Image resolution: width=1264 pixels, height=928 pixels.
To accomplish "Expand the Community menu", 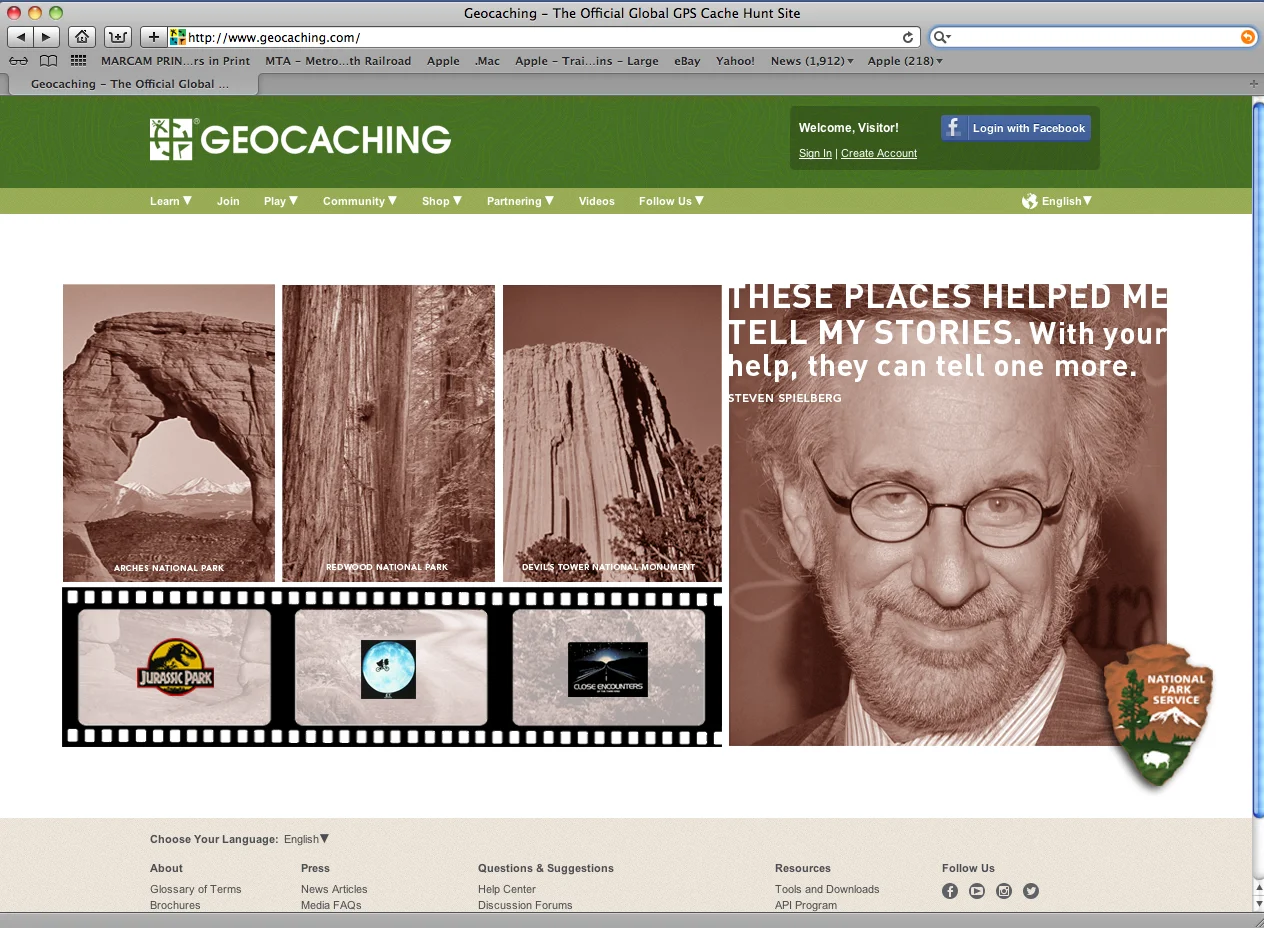I will coord(360,201).
